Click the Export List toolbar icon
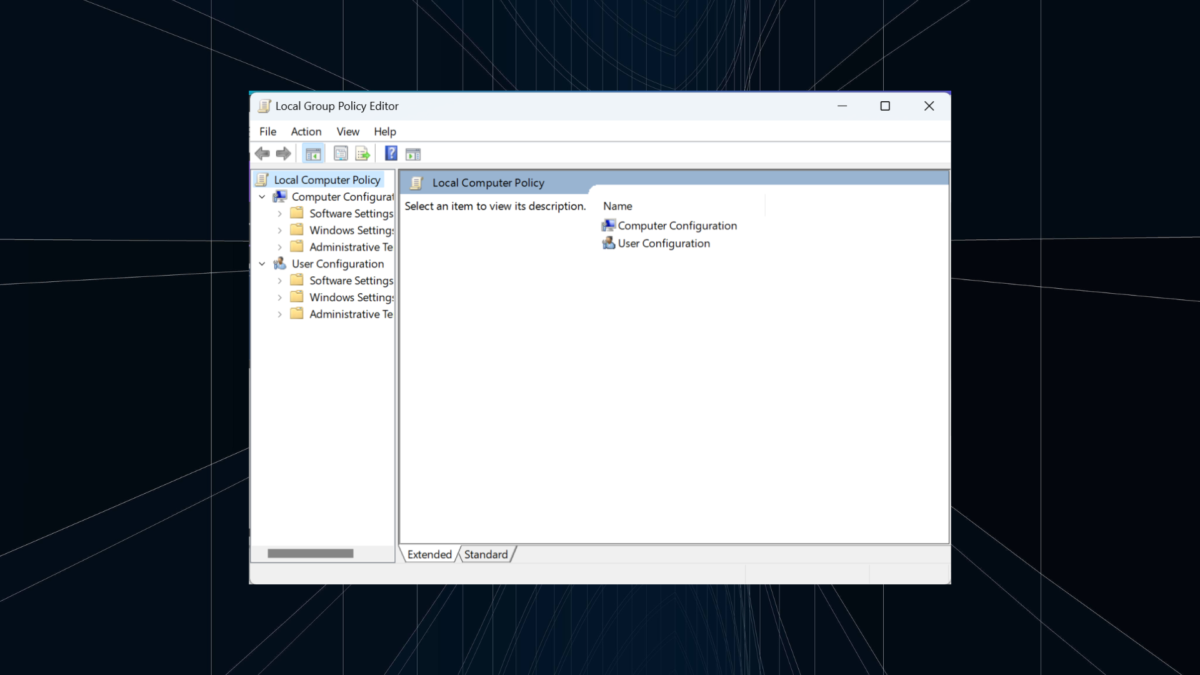This screenshot has width=1200, height=675. point(362,153)
